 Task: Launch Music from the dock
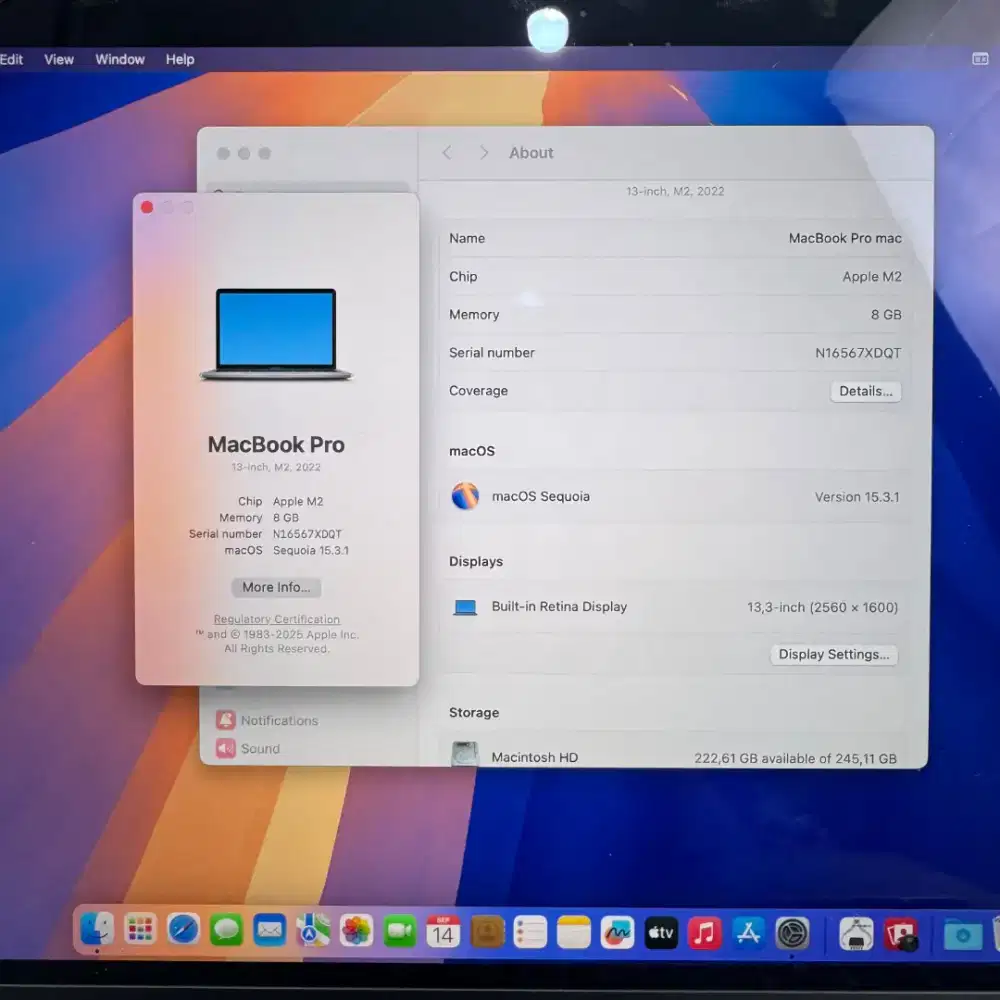point(705,933)
